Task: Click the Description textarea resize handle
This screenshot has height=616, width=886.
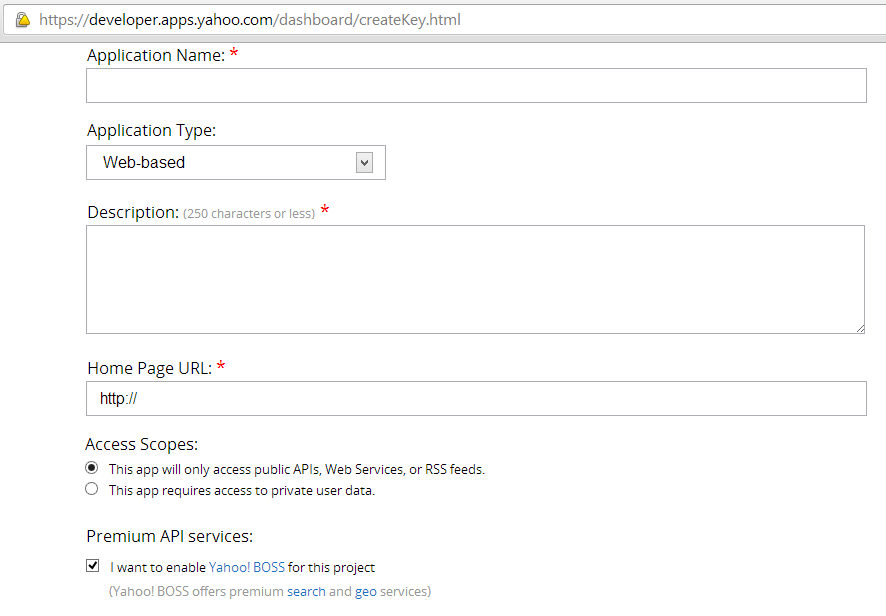Action: click(x=860, y=328)
